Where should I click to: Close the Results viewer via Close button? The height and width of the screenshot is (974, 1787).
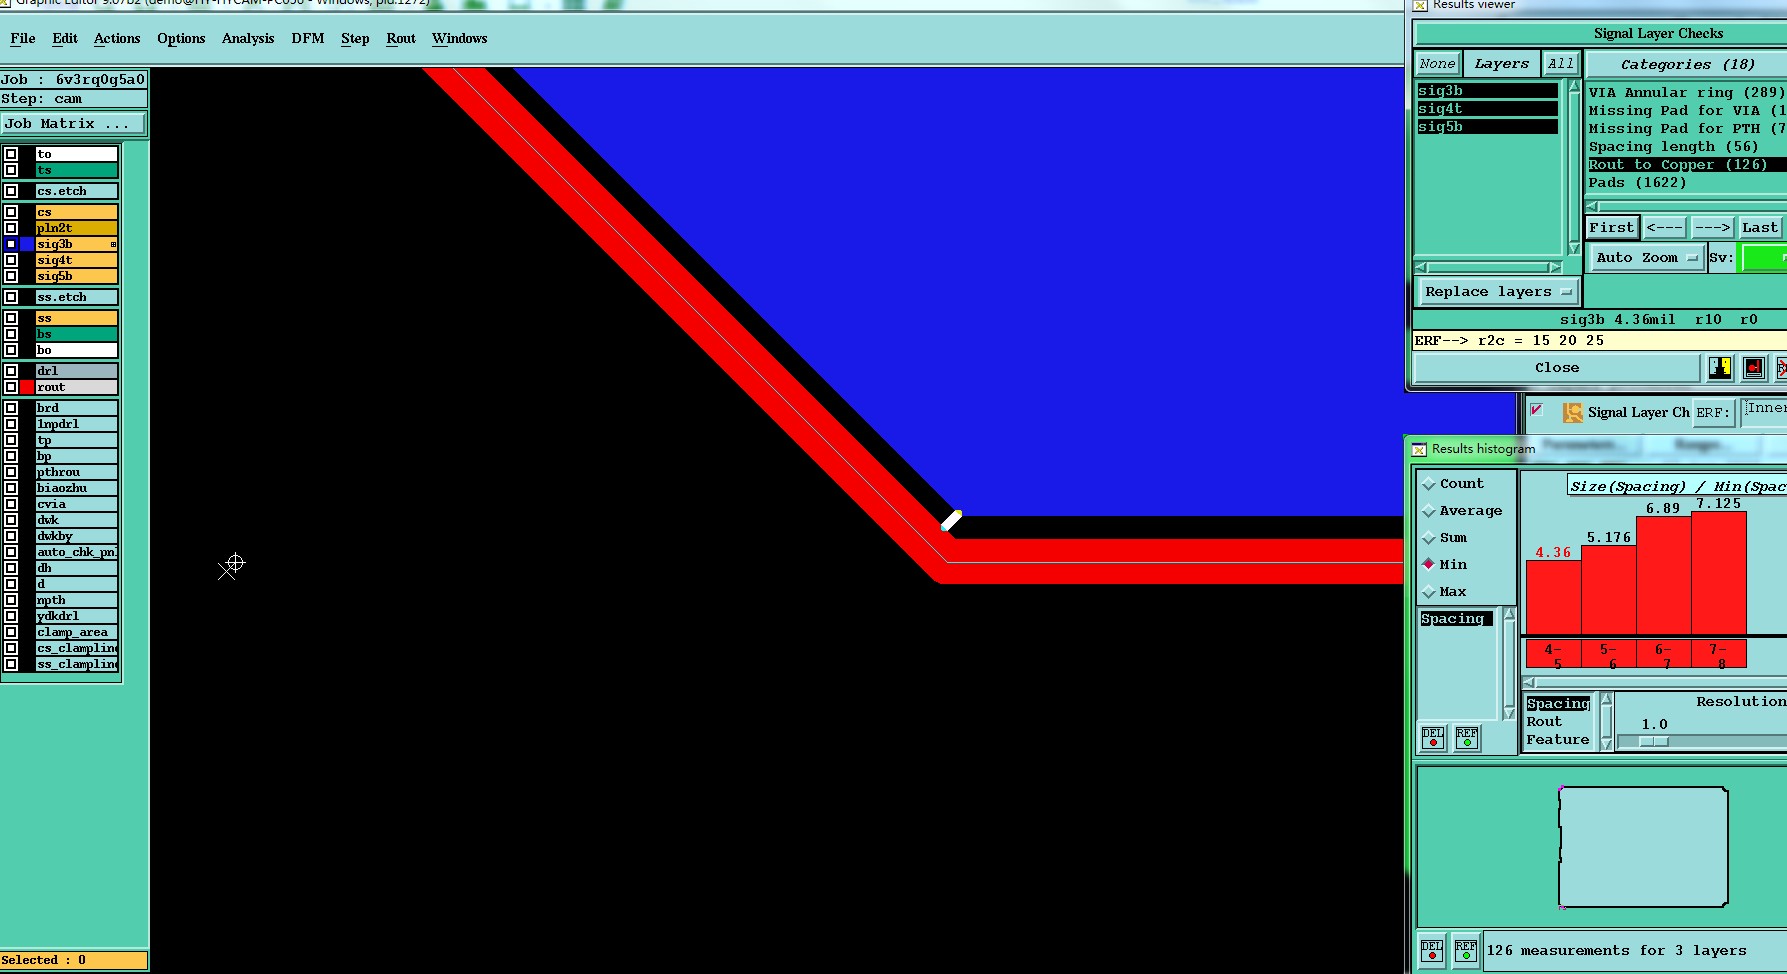pyautogui.click(x=1557, y=368)
